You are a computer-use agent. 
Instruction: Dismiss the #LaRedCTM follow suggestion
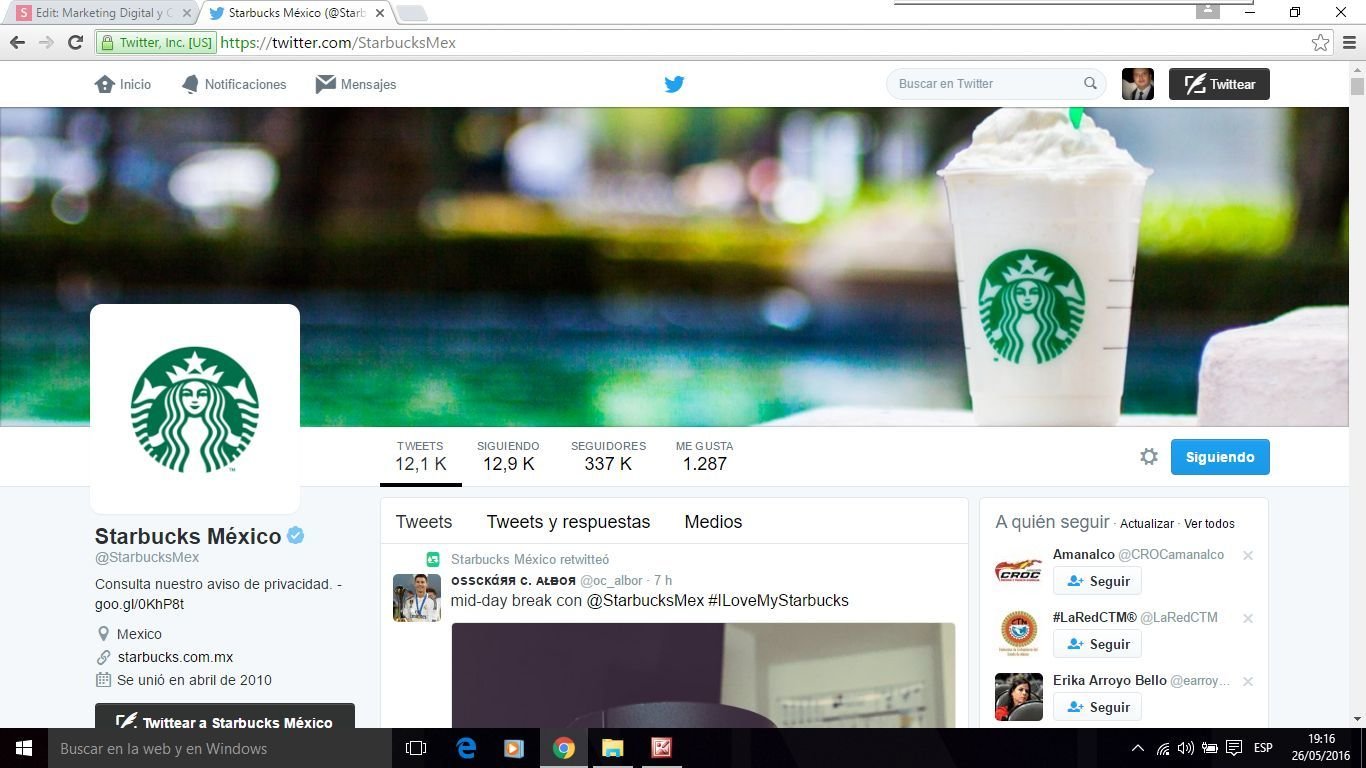point(1248,618)
